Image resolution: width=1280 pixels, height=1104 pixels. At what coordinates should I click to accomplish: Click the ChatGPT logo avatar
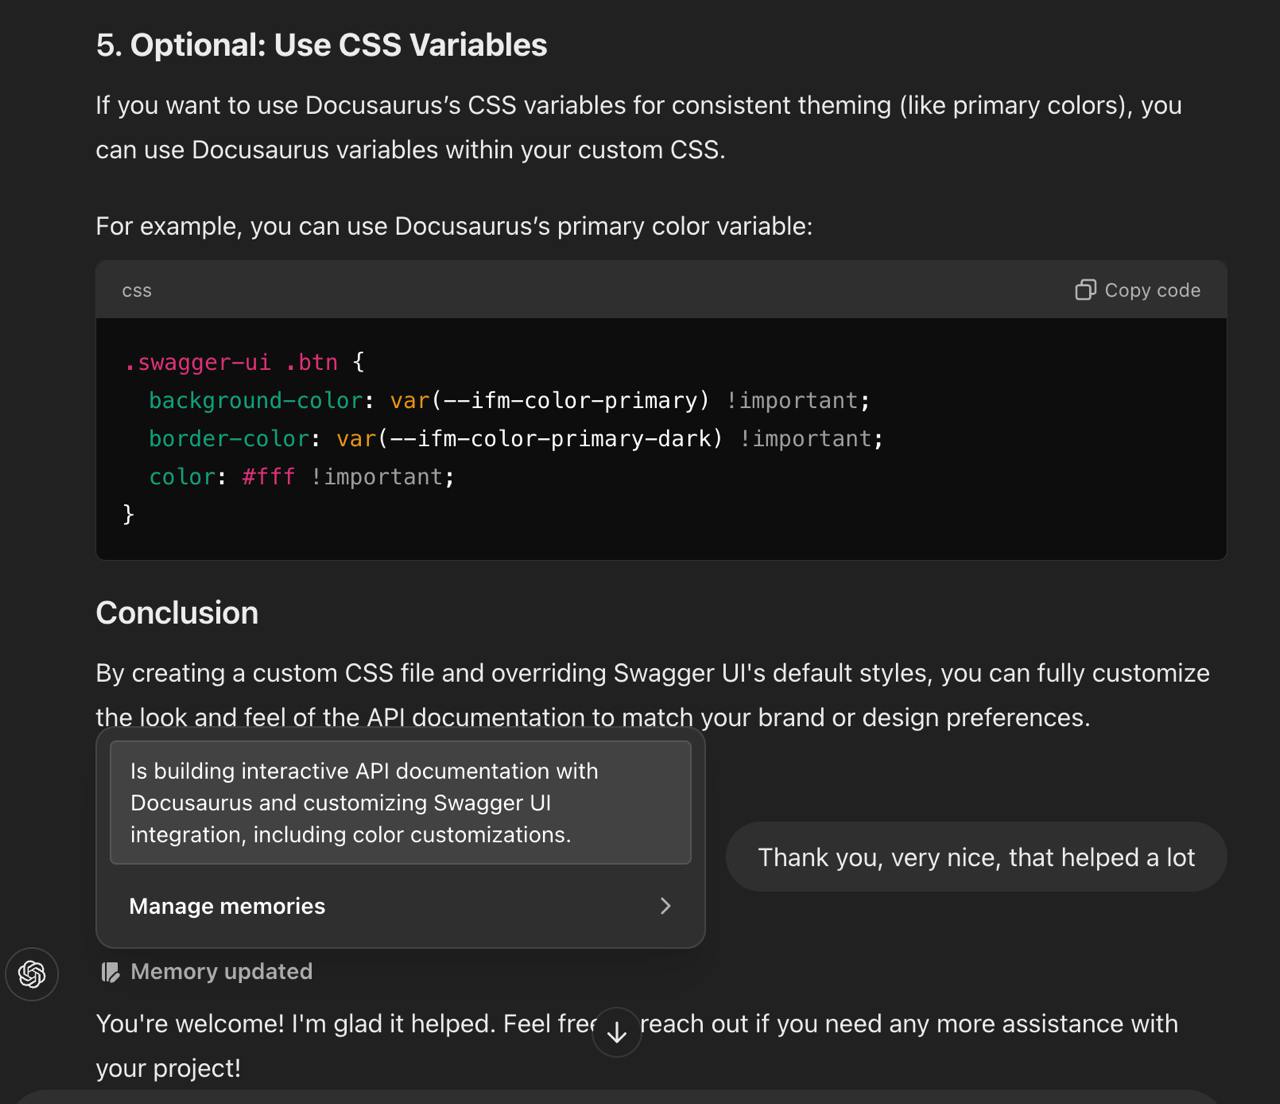(32, 974)
